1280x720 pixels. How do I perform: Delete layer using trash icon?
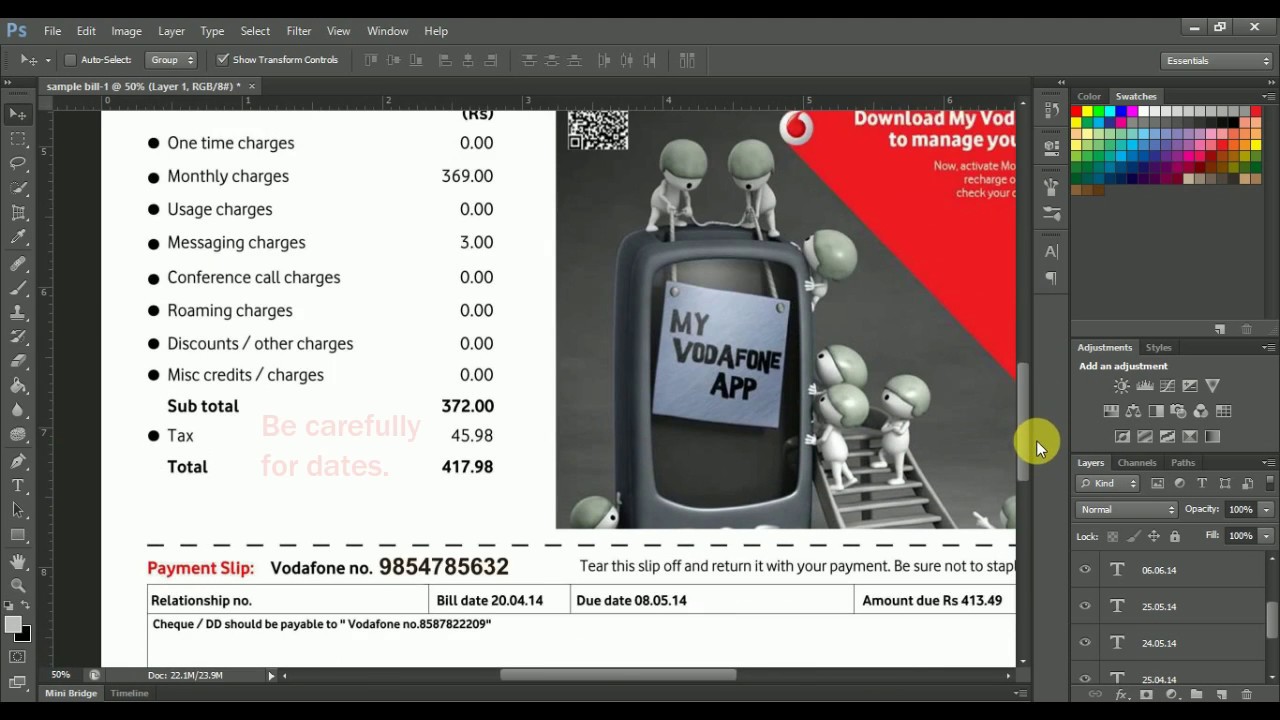pyautogui.click(x=1246, y=694)
